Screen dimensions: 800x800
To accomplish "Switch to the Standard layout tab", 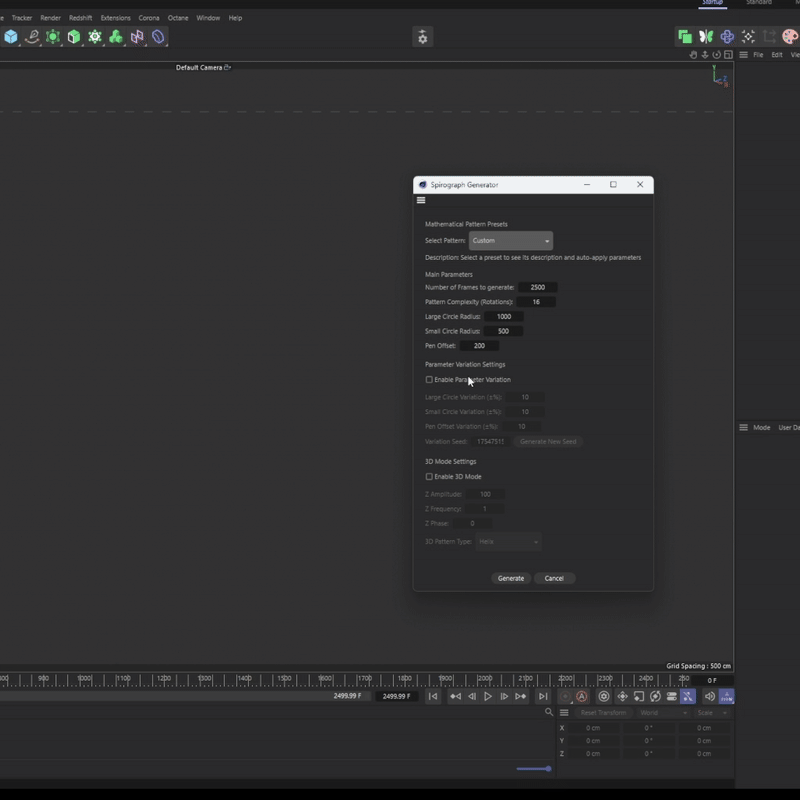I will pos(759,3).
